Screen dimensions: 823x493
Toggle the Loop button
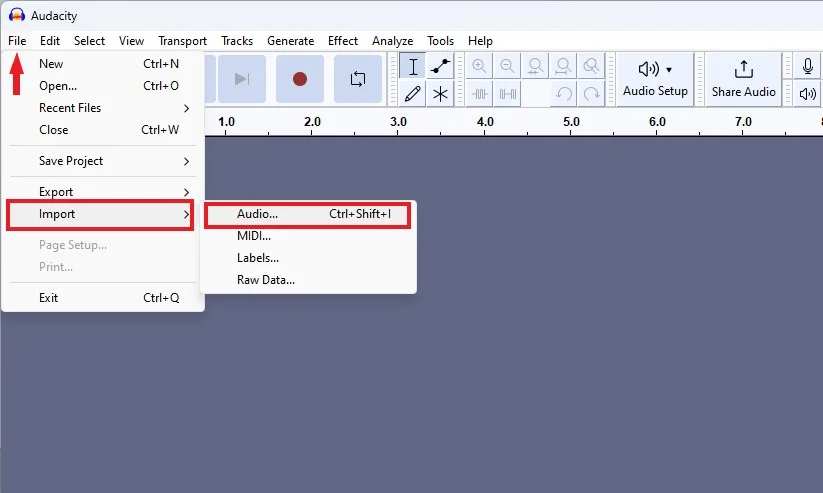coord(358,79)
